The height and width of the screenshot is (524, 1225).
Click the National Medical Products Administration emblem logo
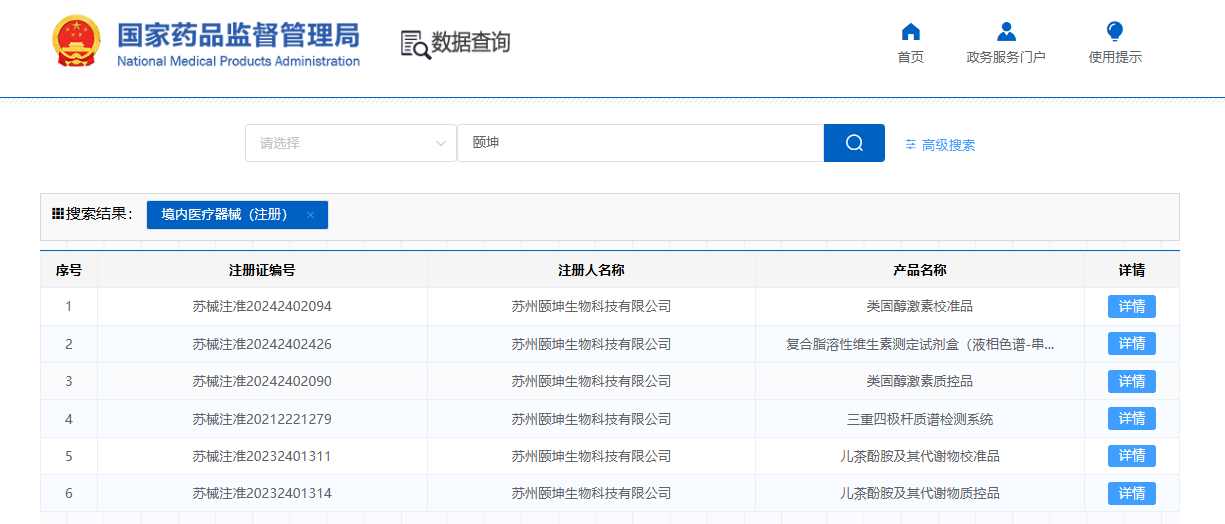76,42
